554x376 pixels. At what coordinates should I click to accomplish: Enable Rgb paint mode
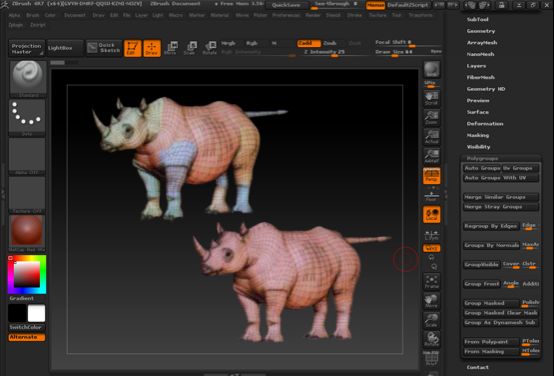(x=252, y=43)
